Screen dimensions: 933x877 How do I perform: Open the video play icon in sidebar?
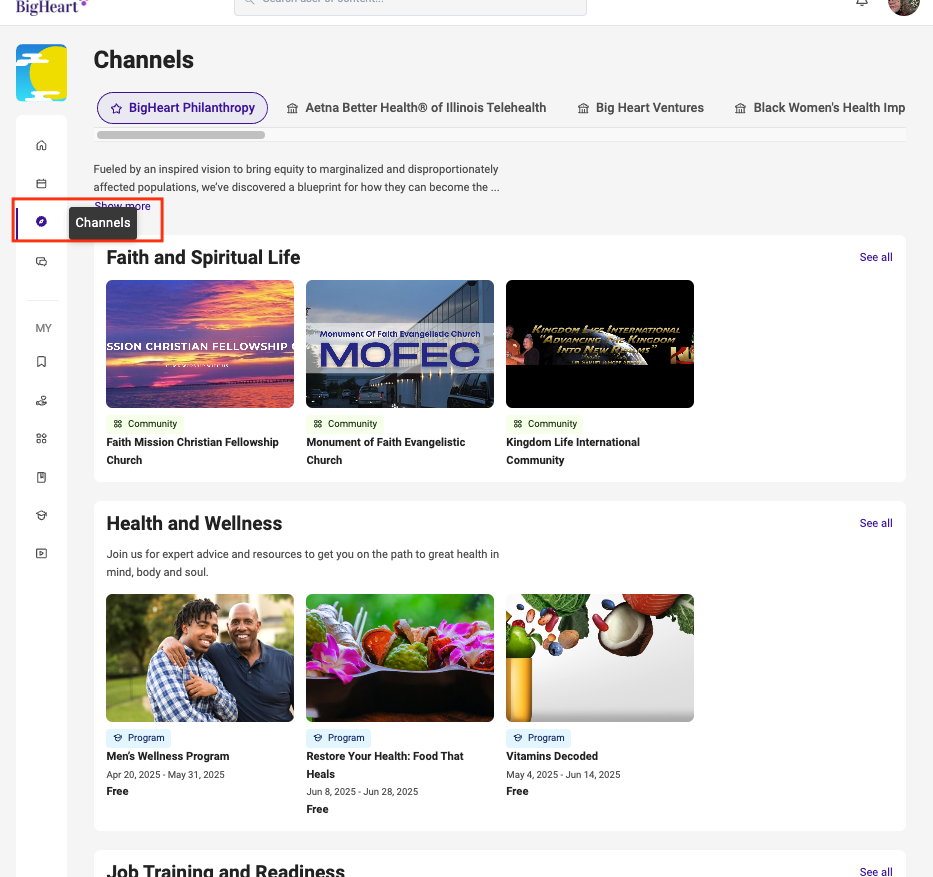(x=41, y=553)
